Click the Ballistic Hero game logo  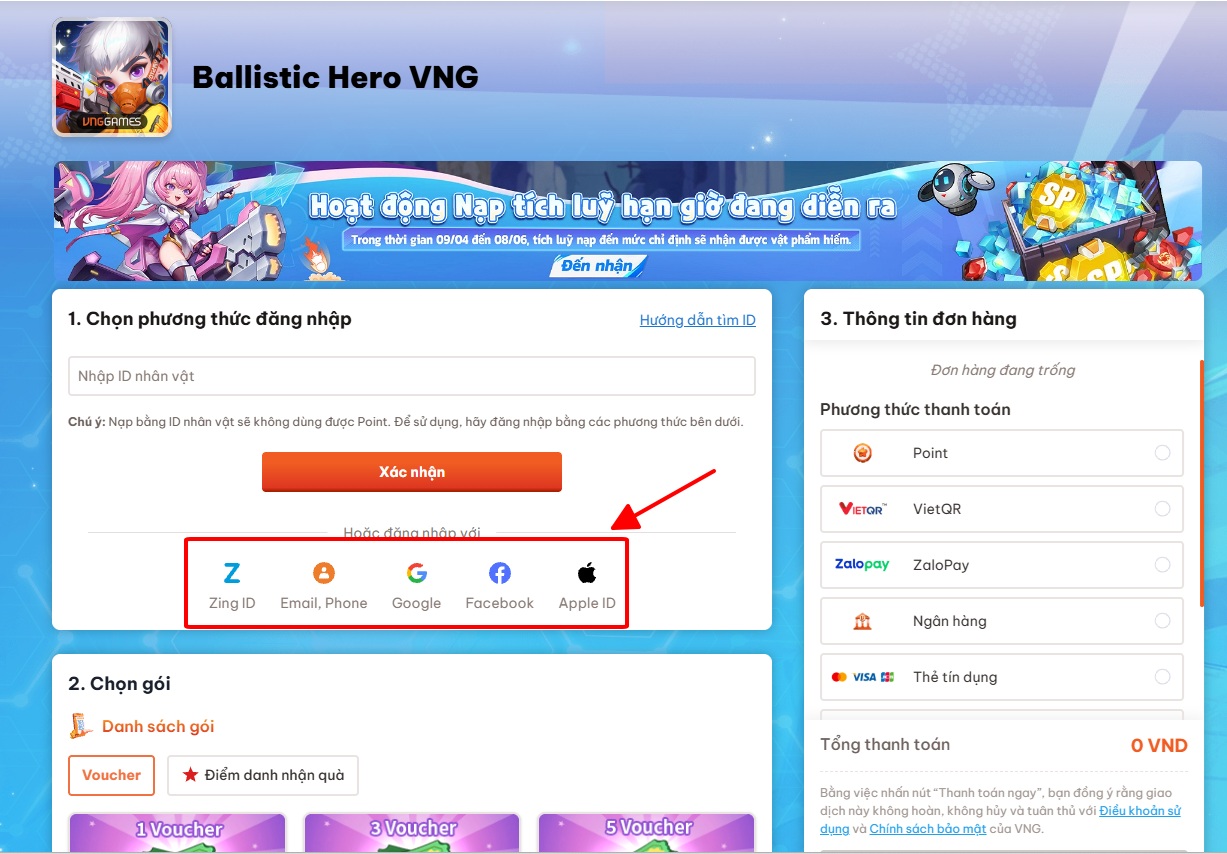112,77
